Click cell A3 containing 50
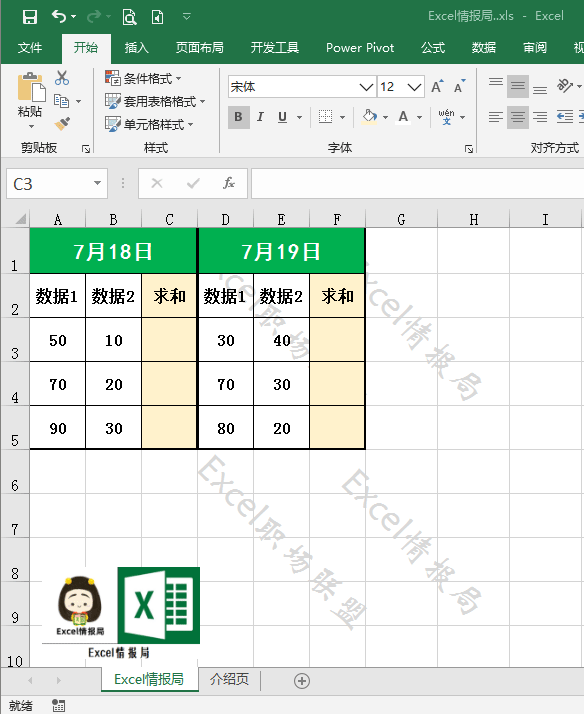584x714 pixels. pyautogui.click(x=58, y=340)
